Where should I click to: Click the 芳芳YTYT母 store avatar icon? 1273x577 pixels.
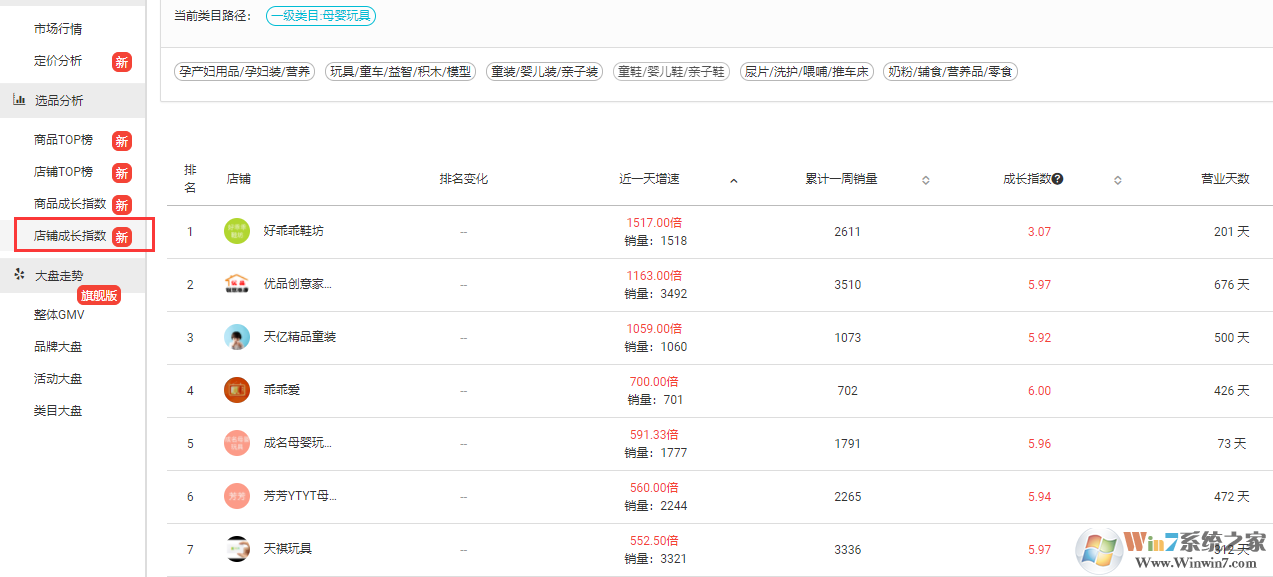coord(237,496)
